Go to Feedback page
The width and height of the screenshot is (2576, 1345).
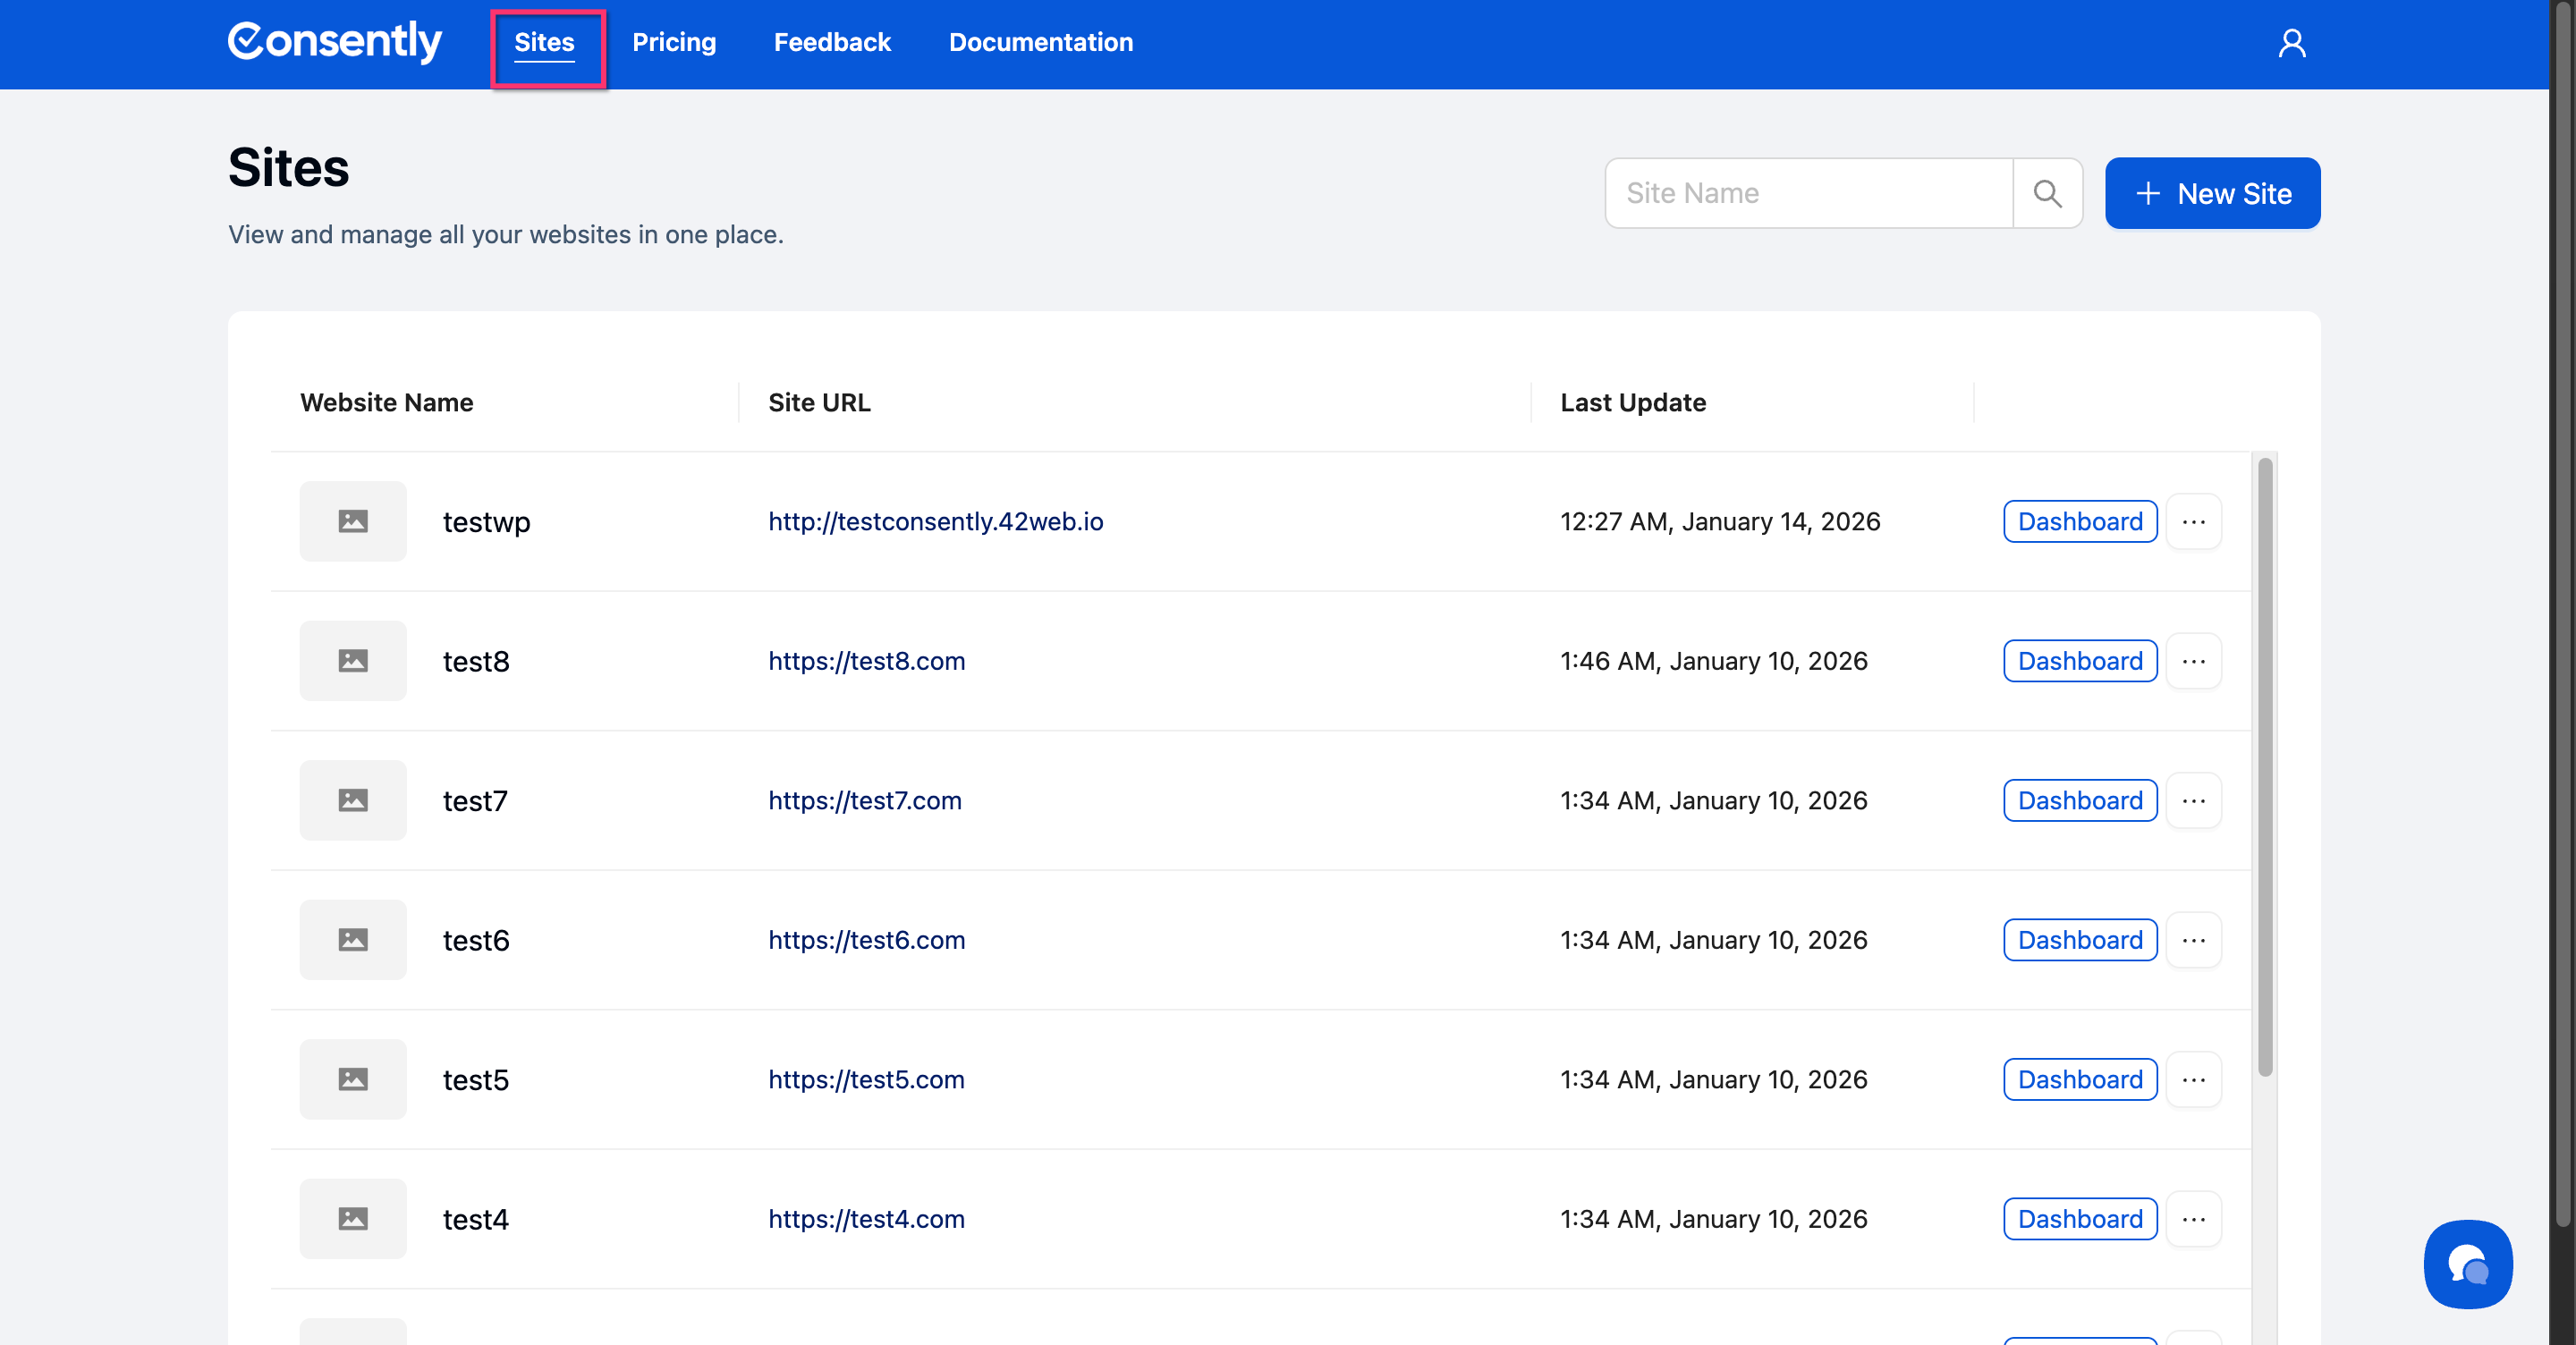point(832,42)
